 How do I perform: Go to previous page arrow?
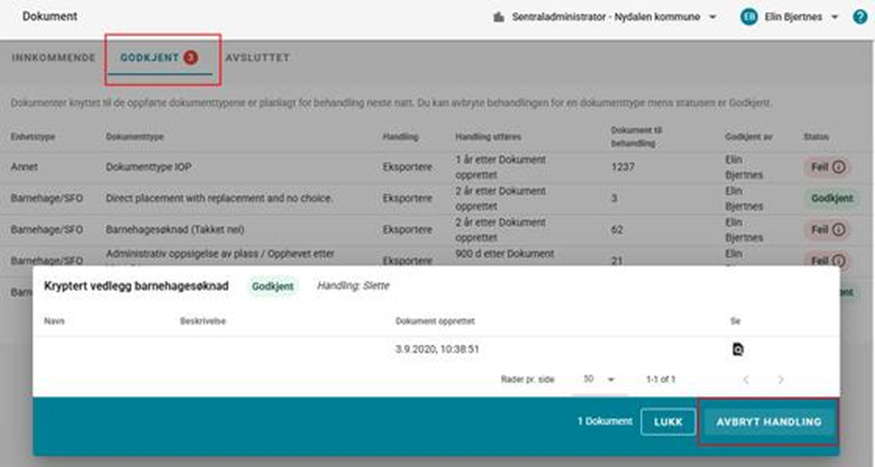(x=745, y=380)
